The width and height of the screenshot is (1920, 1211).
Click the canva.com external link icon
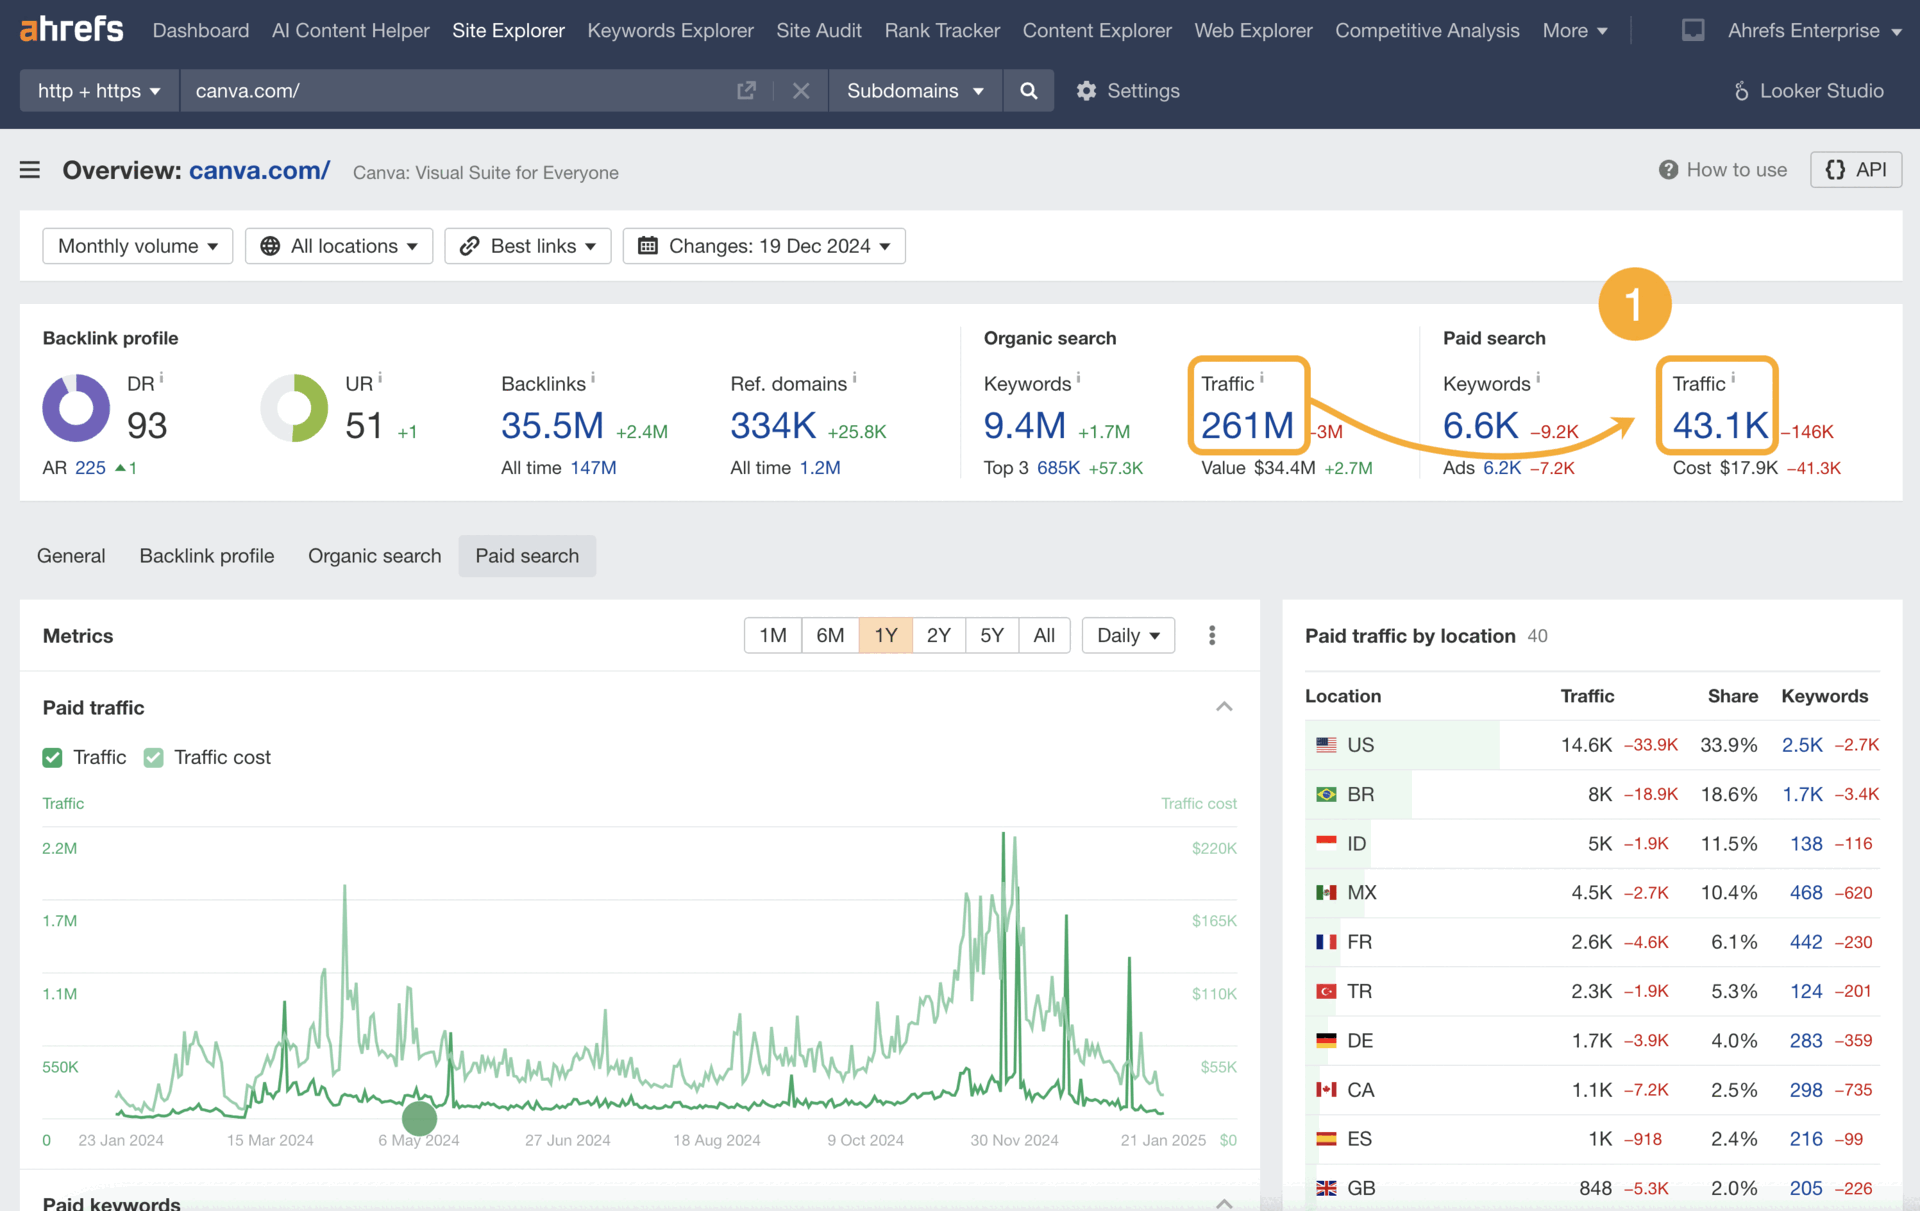click(x=745, y=91)
